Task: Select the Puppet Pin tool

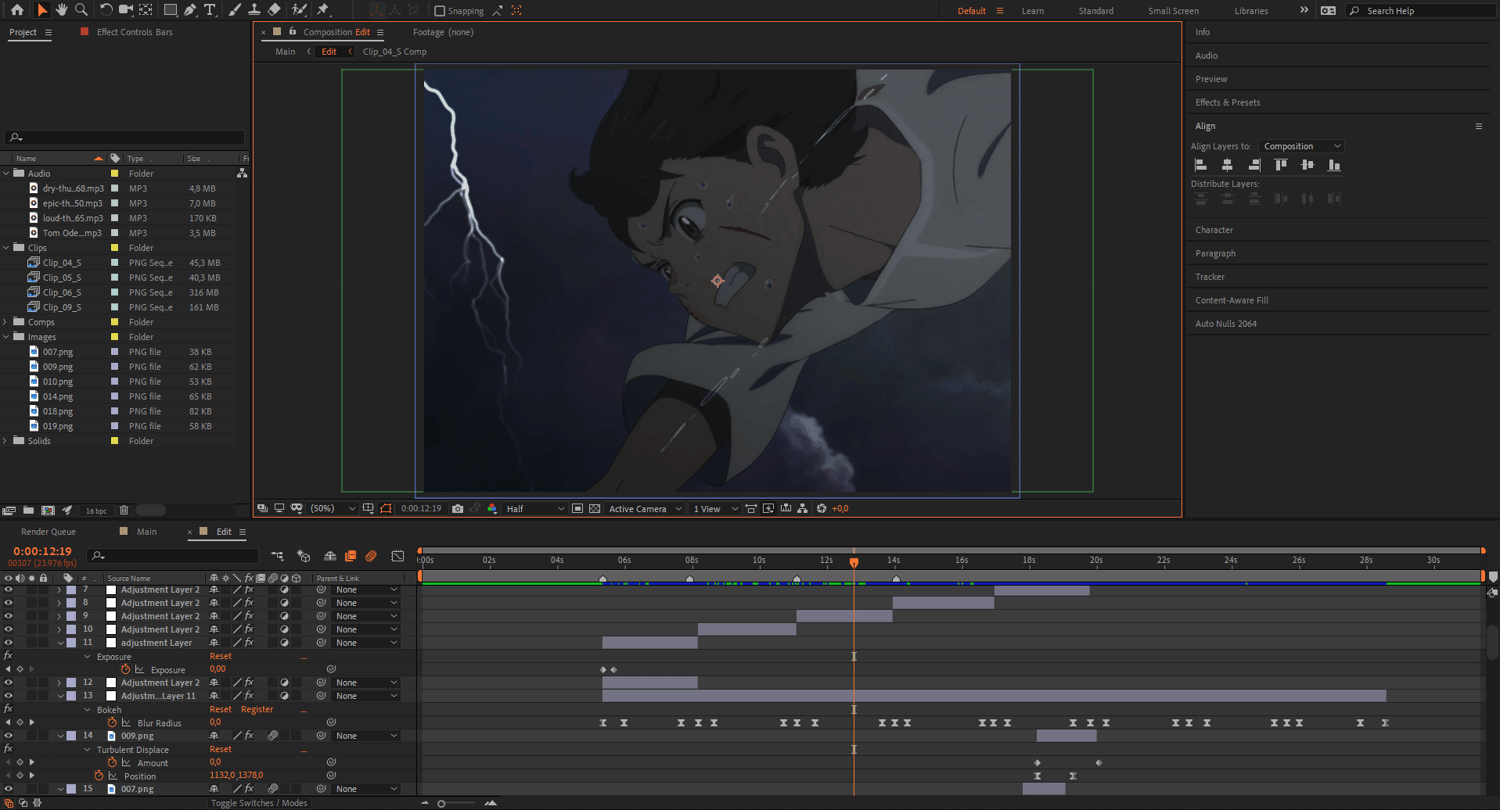Action: coord(323,10)
